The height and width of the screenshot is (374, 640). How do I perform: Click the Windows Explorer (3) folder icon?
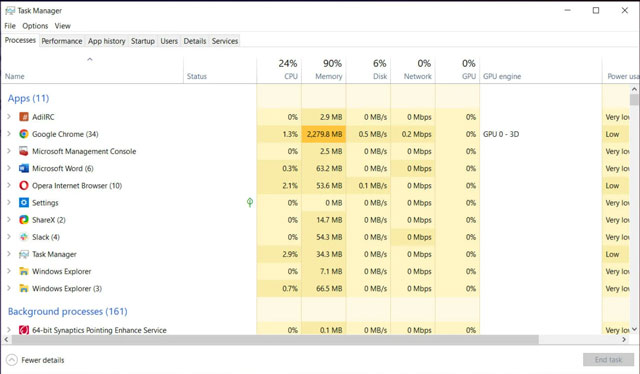(x=24, y=289)
